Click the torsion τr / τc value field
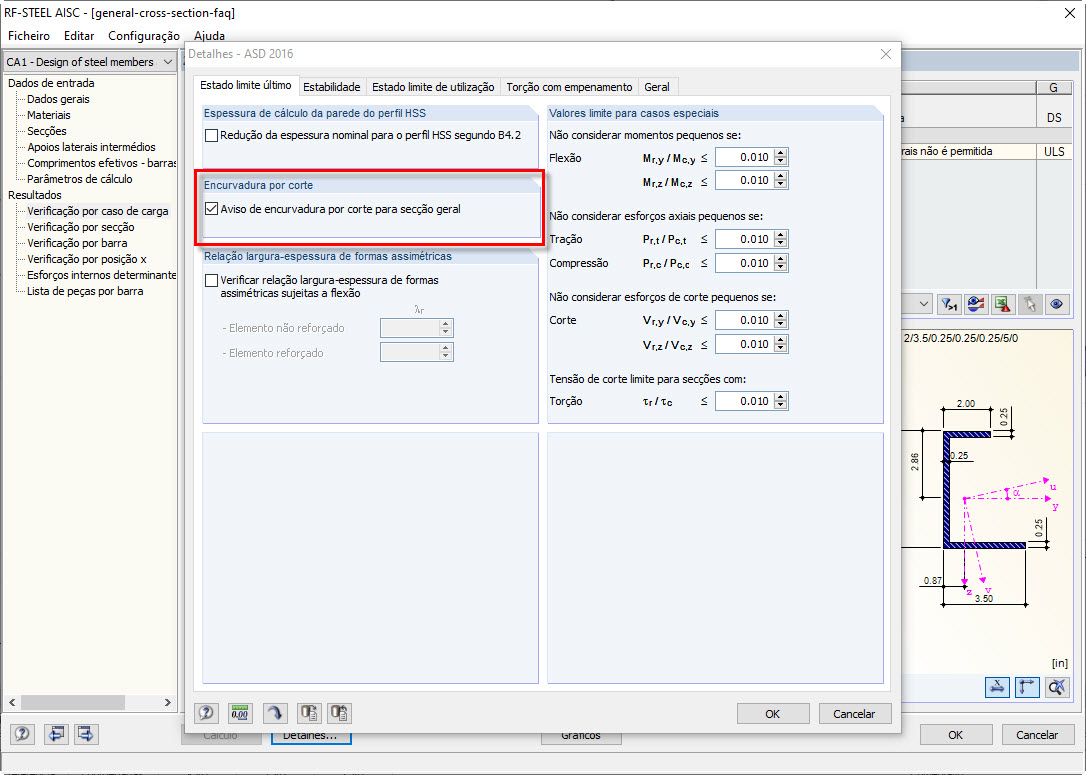The height and width of the screenshot is (775, 1086). pyautogui.click(x=745, y=401)
